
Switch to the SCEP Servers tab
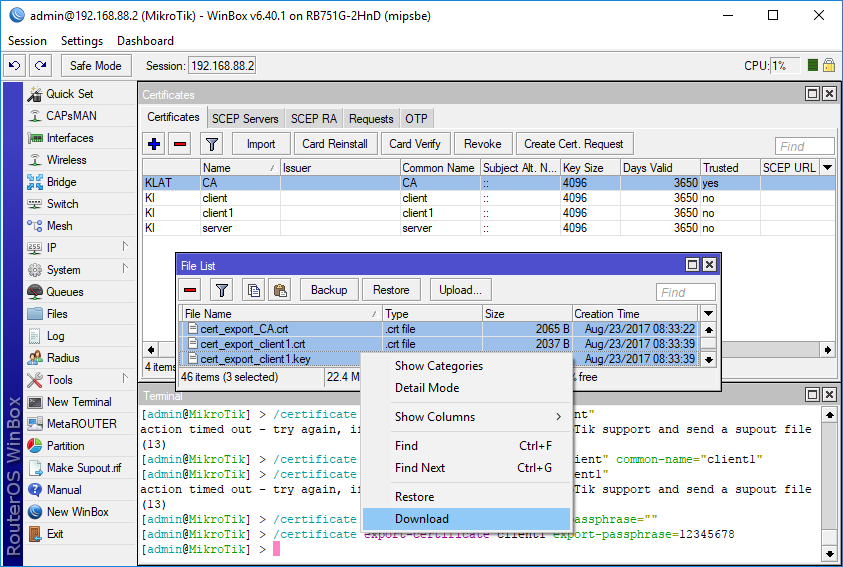(246, 118)
